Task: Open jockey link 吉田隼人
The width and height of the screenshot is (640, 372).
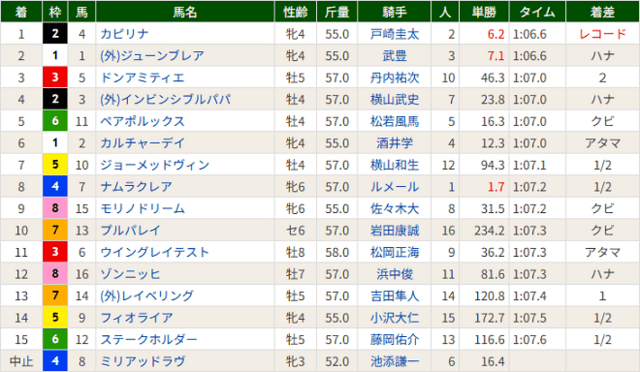Action: click(x=394, y=296)
